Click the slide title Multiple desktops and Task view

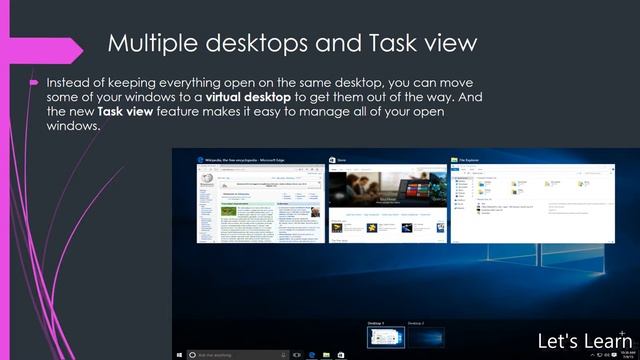pyautogui.click(x=292, y=43)
